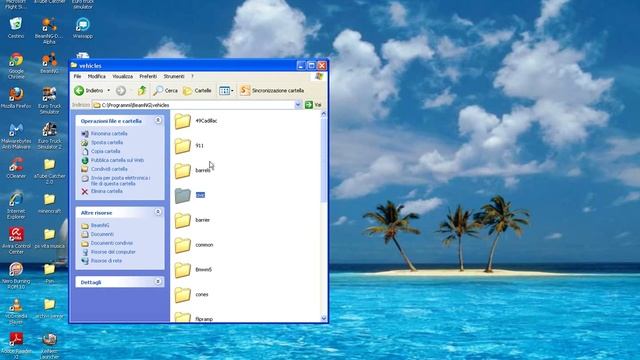This screenshot has height=360, width=640.
Task: Open the minecraft desktop folder
Action: (49, 203)
